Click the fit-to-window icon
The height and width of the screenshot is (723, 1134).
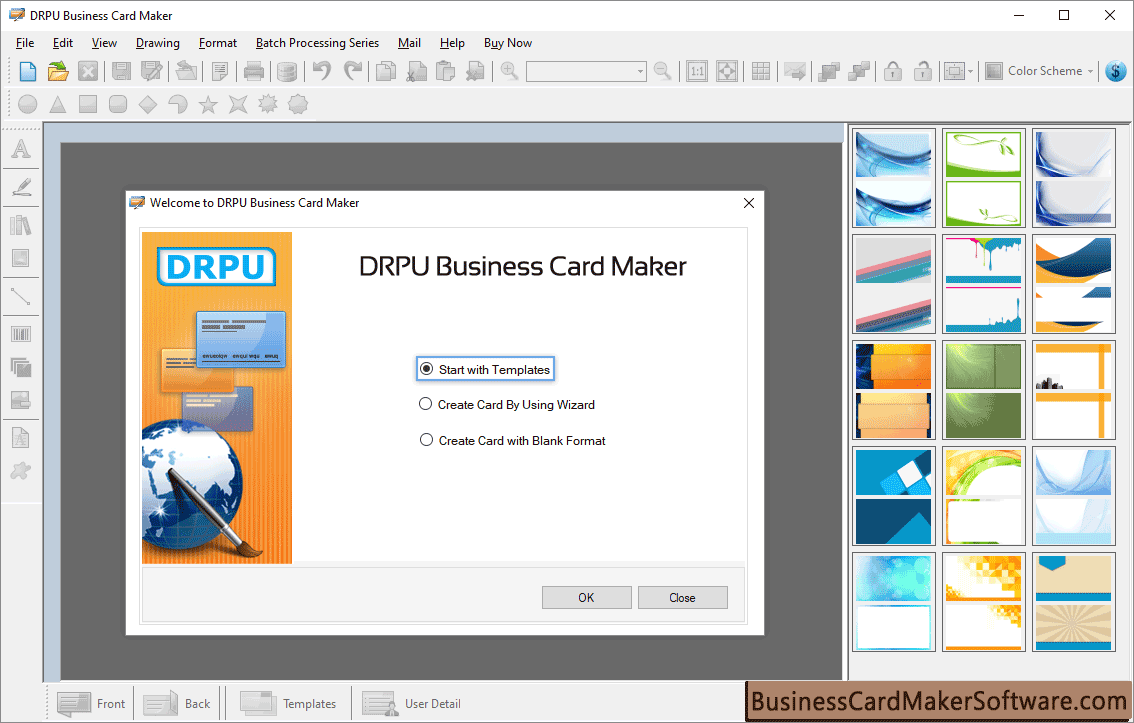click(x=727, y=71)
